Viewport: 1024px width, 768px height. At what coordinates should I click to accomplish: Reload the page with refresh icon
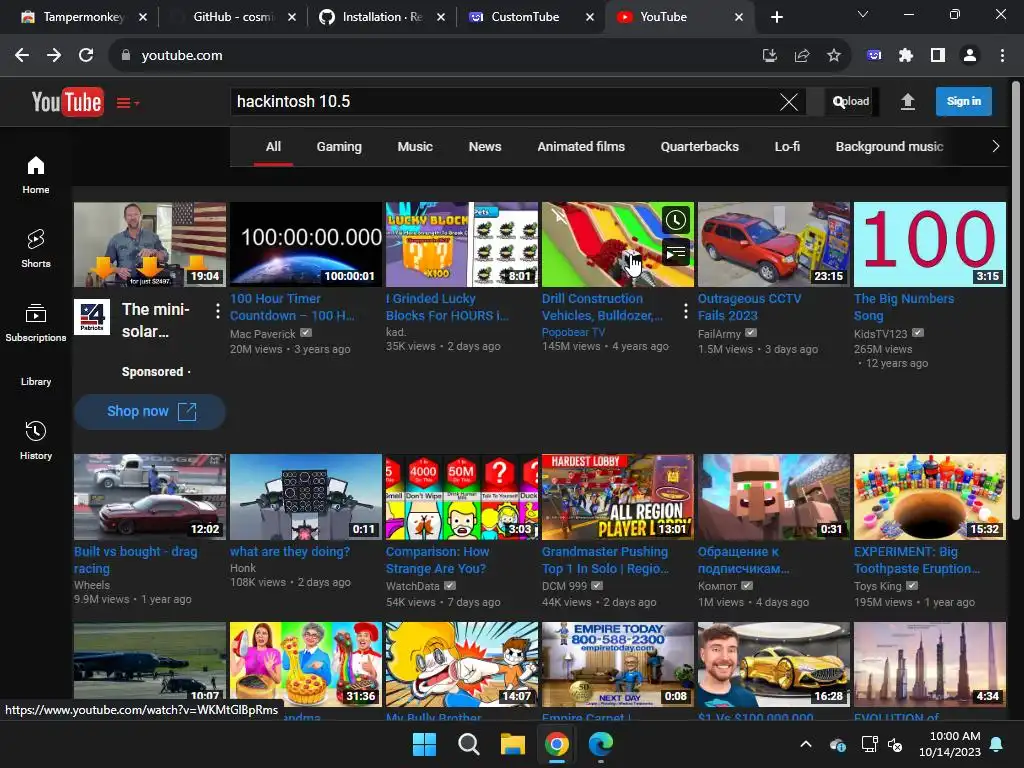[86, 56]
